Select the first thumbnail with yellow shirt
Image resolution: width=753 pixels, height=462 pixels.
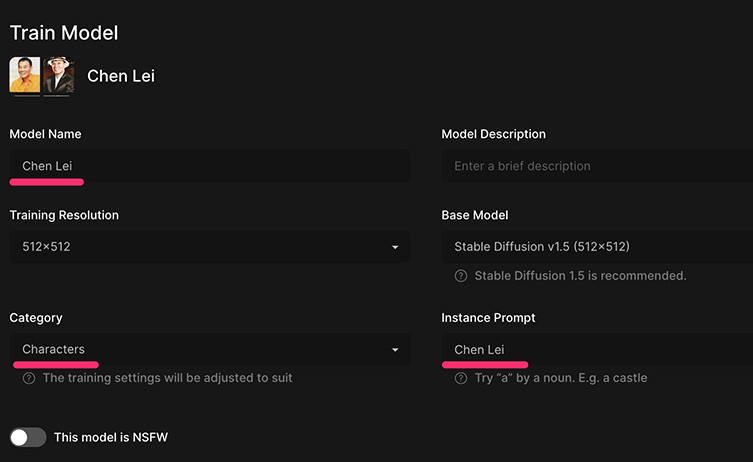tap(25, 76)
